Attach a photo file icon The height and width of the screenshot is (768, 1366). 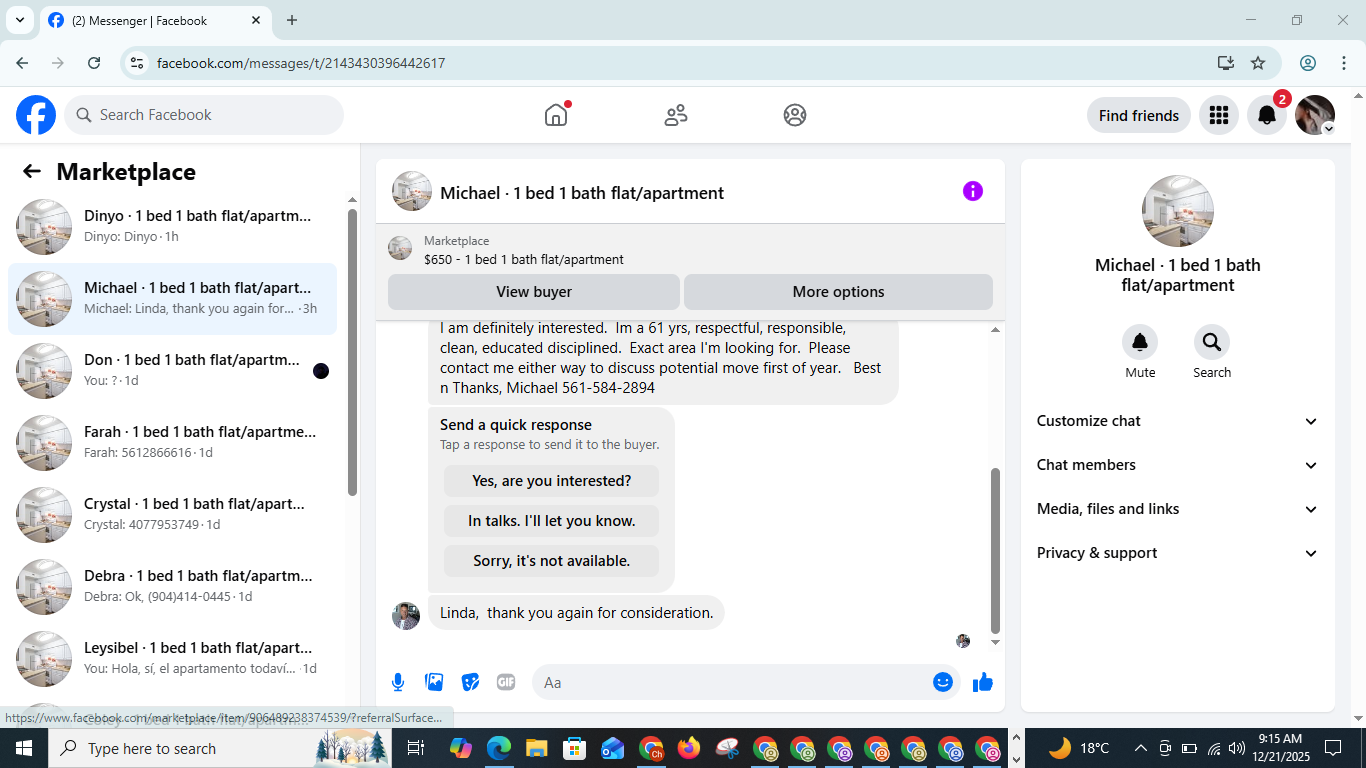tap(434, 682)
